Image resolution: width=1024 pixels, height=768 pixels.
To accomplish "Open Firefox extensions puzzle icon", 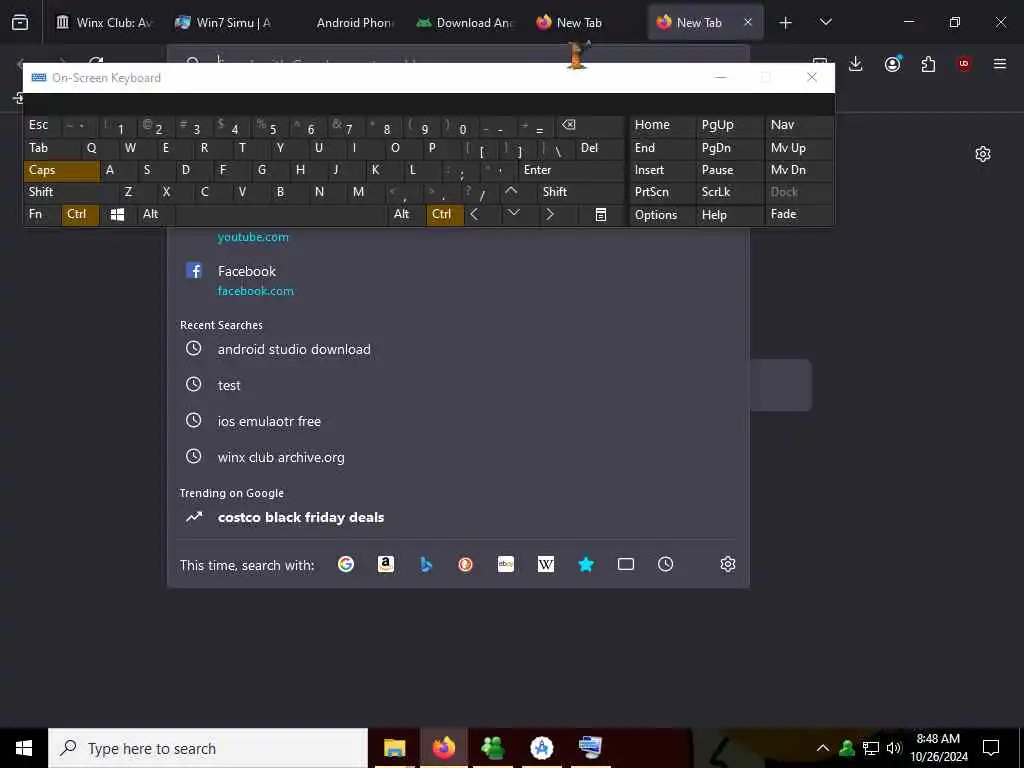I will click(928, 64).
